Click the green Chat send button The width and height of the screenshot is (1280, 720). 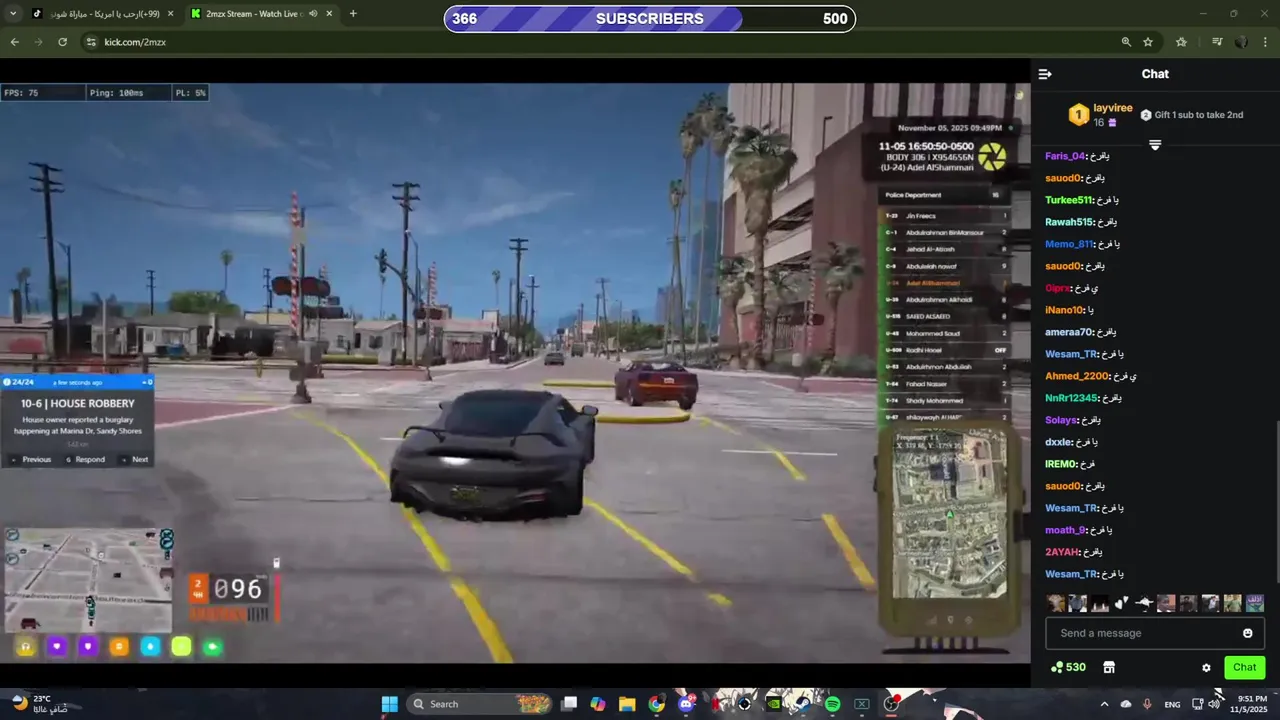coord(1244,667)
